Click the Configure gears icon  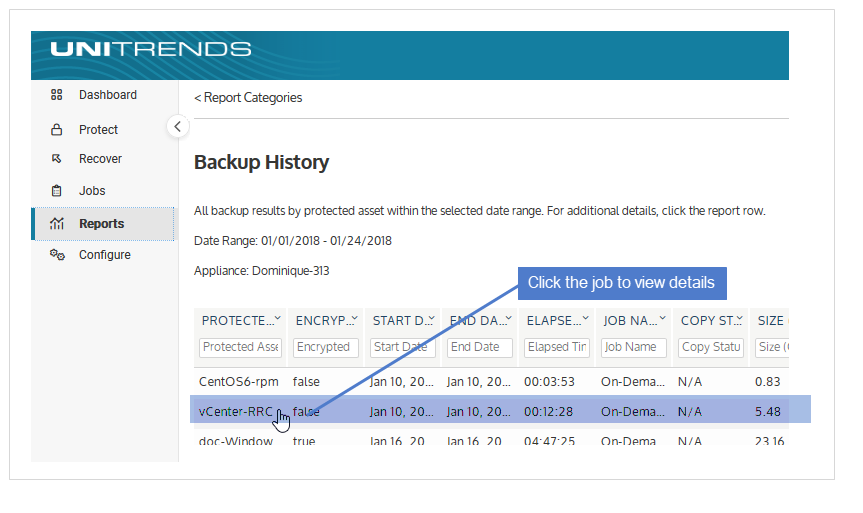coord(57,255)
